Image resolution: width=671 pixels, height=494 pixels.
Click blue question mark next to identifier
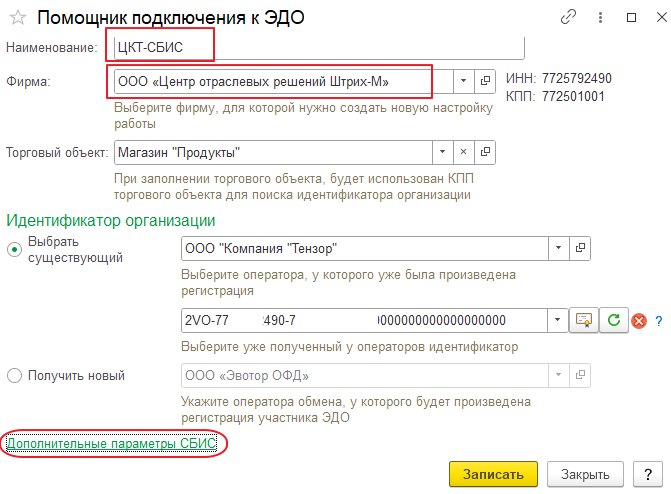pyautogui.click(x=659, y=321)
